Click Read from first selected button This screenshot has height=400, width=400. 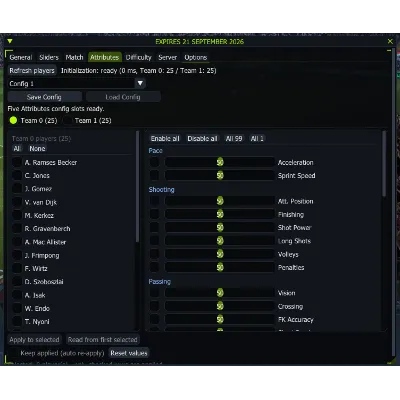coord(103,340)
